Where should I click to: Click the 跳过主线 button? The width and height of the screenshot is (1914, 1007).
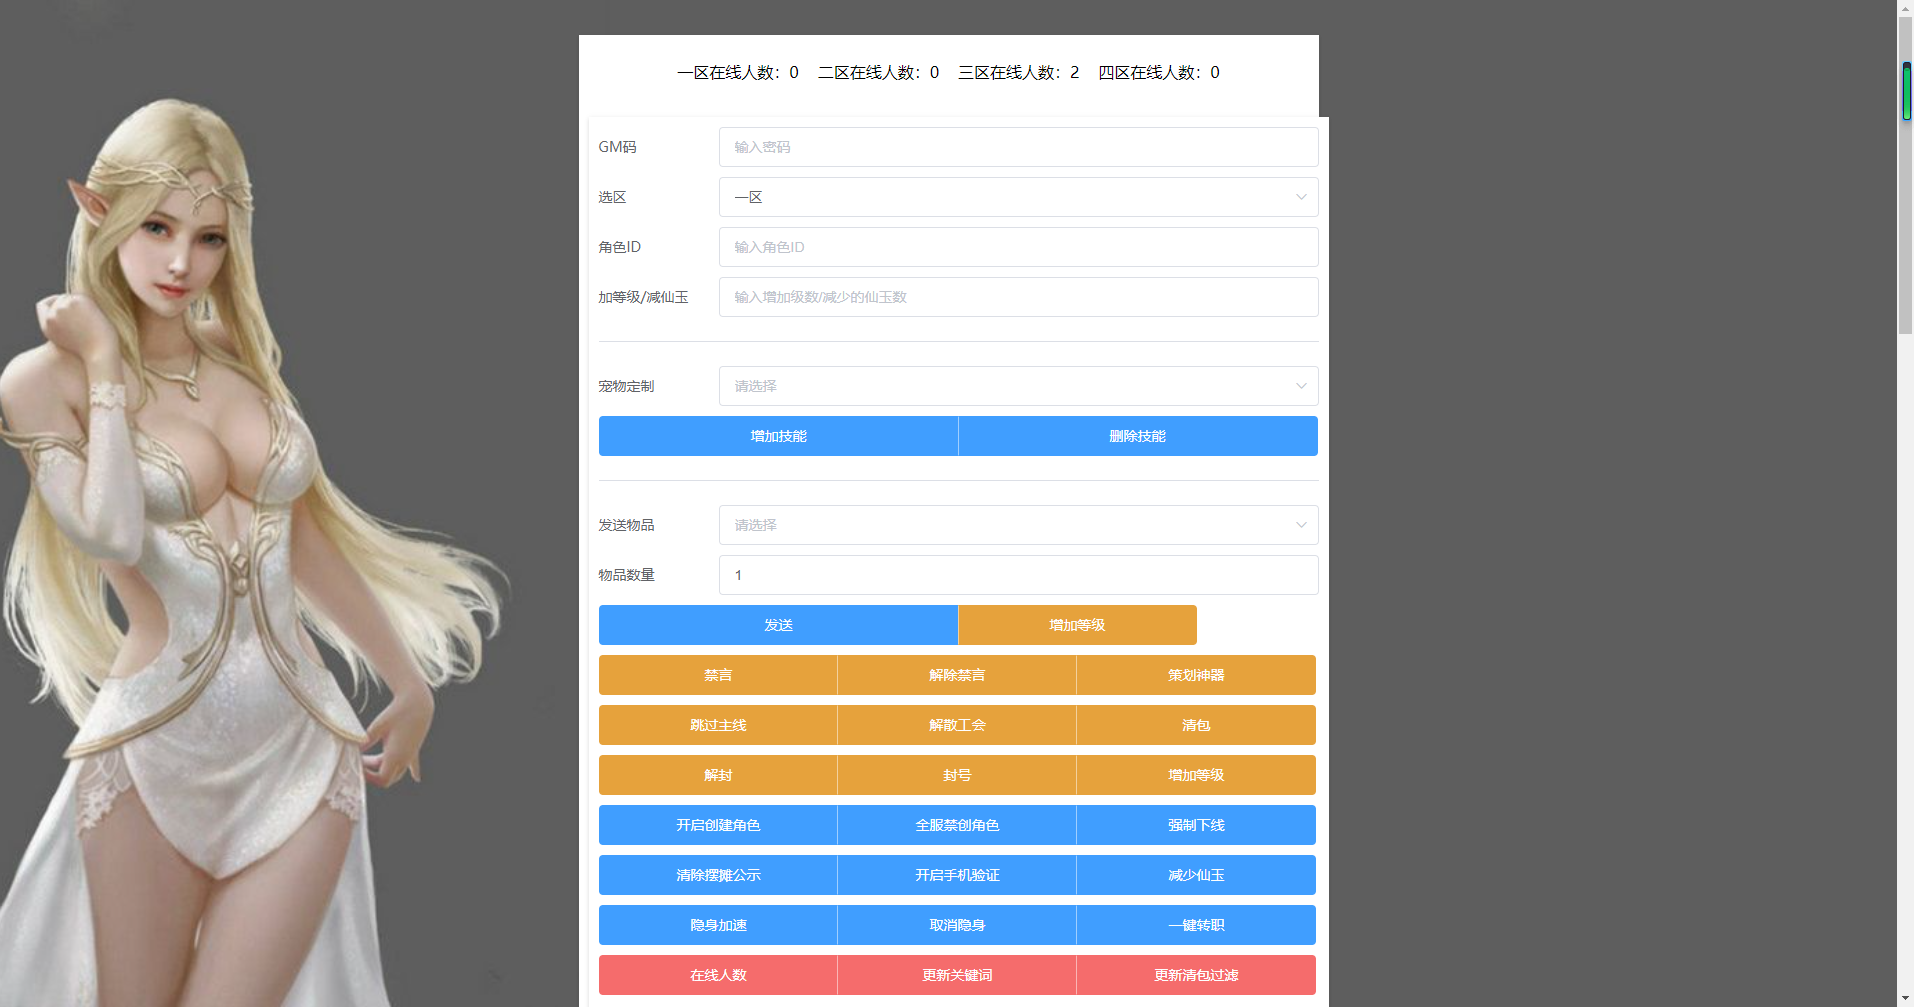(718, 725)
